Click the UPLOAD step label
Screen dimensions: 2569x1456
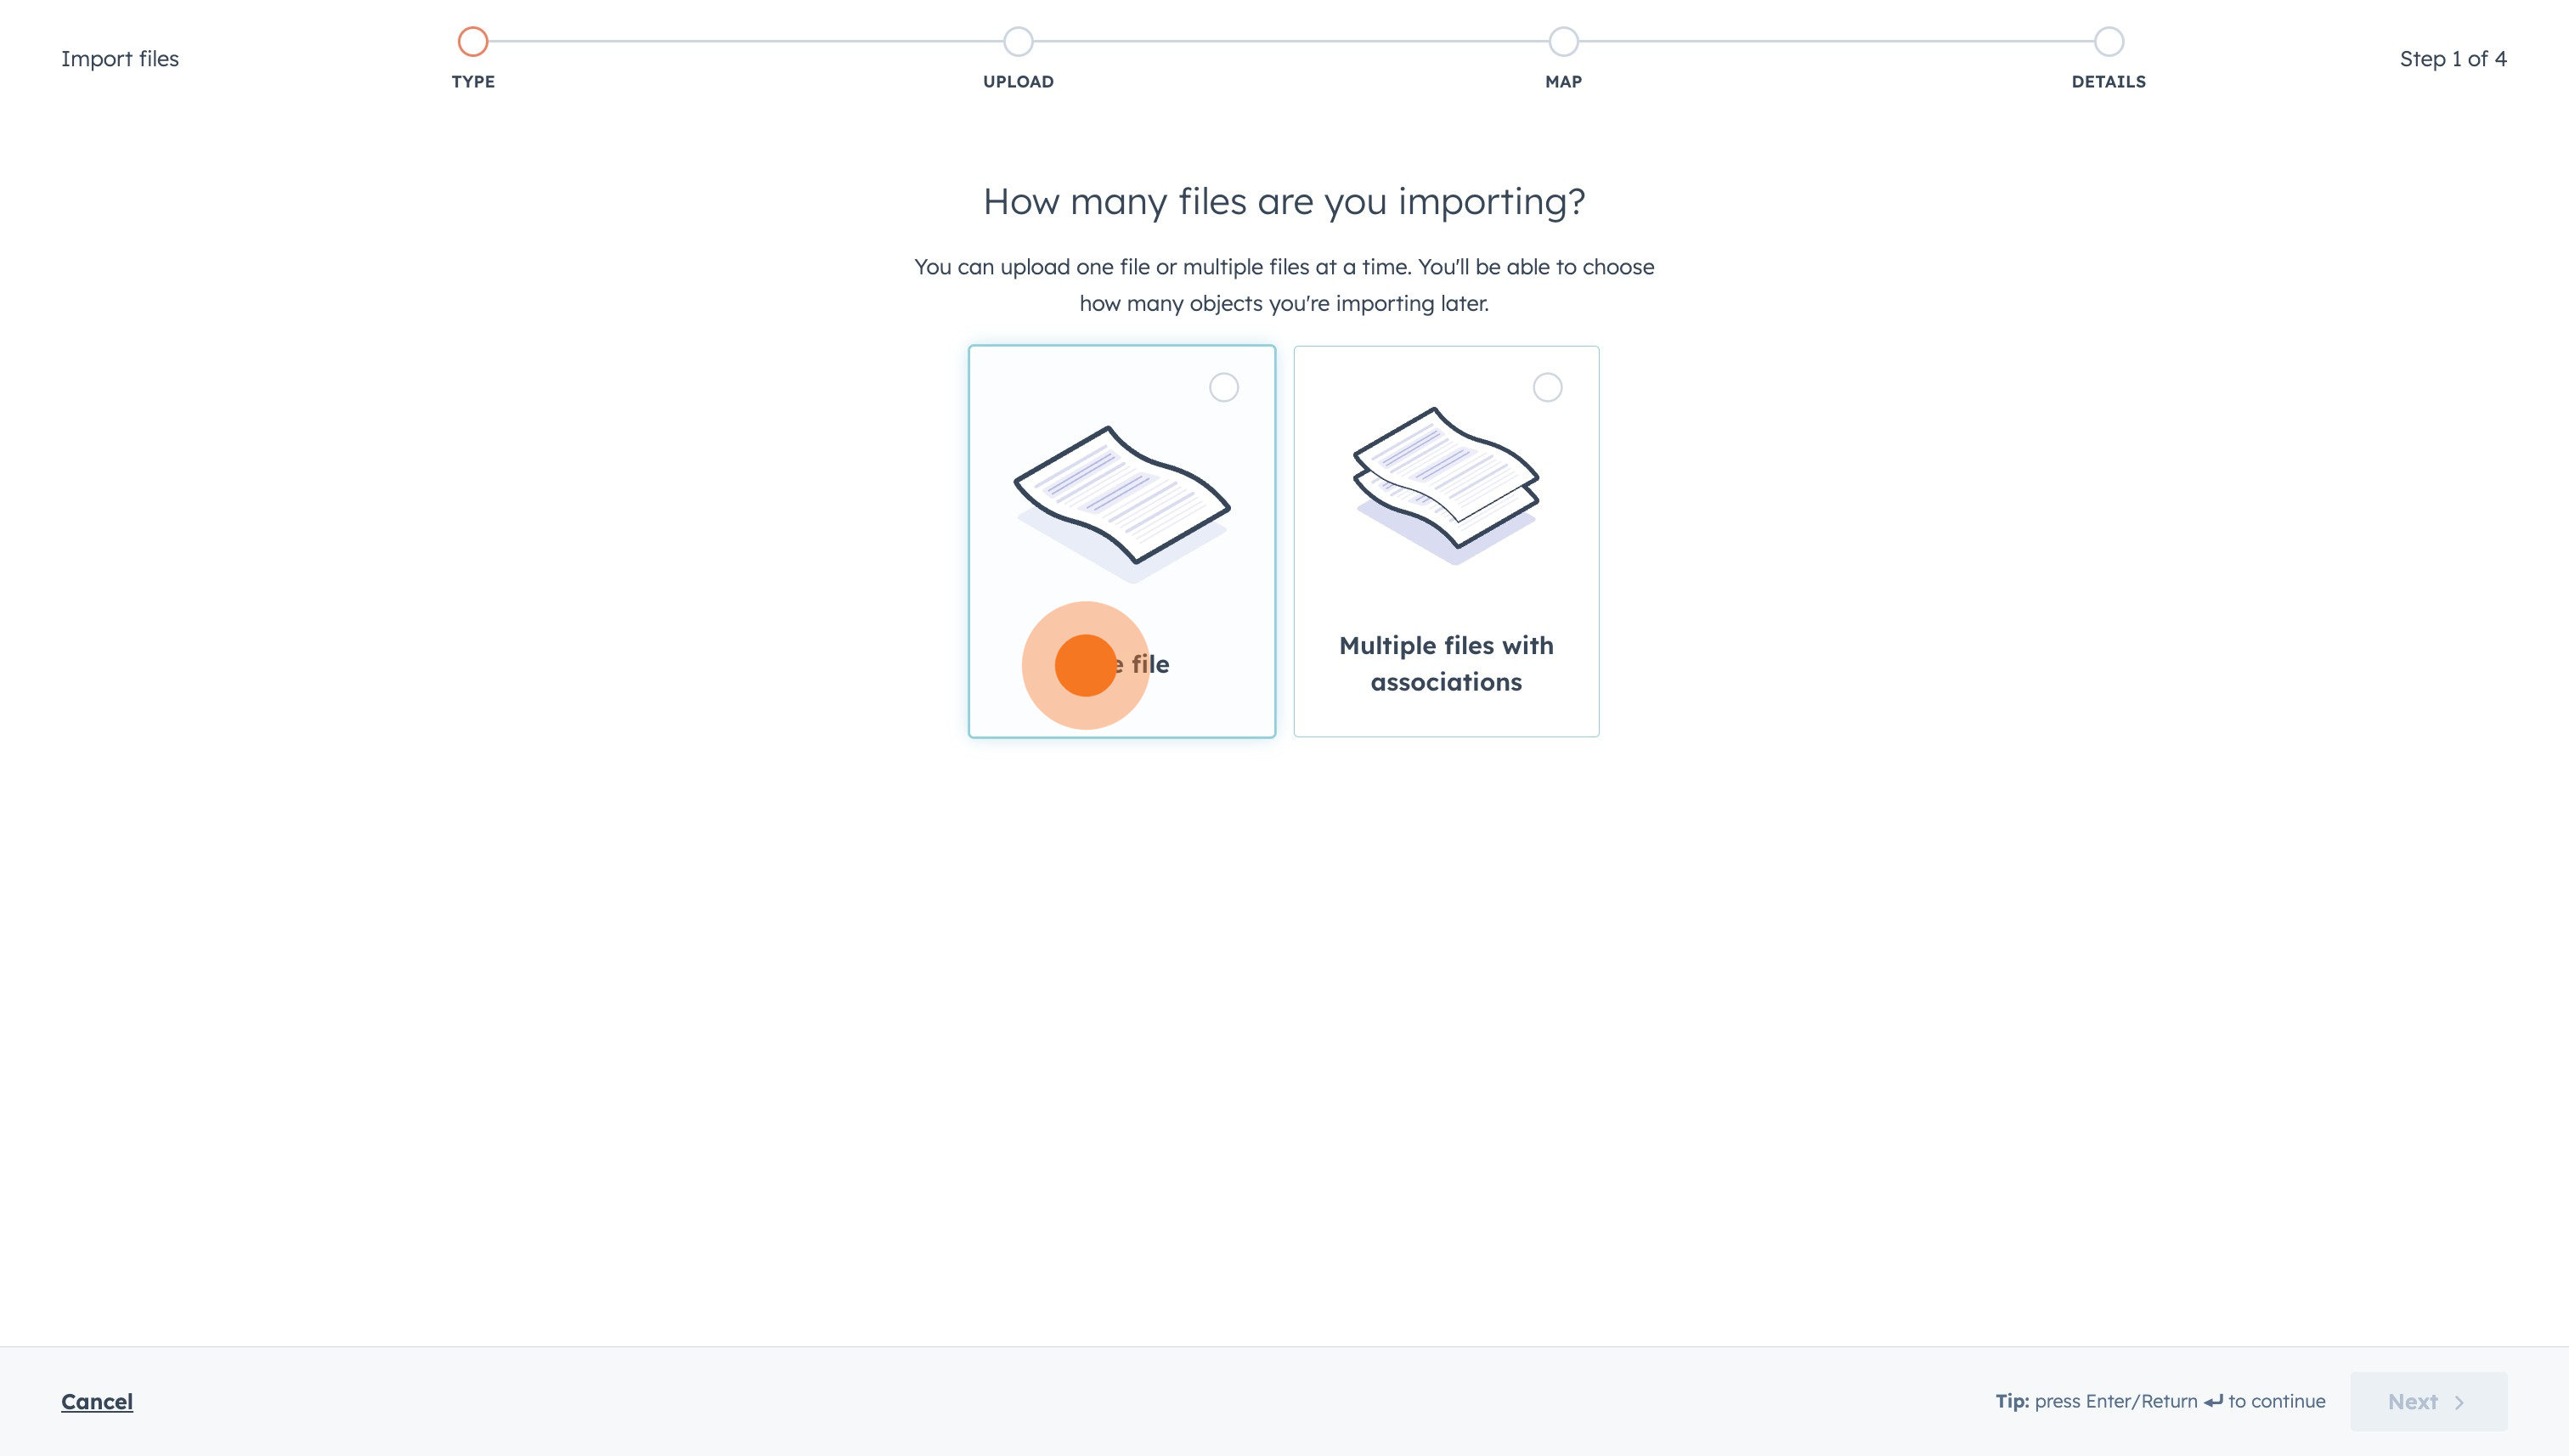point(1018,82)
